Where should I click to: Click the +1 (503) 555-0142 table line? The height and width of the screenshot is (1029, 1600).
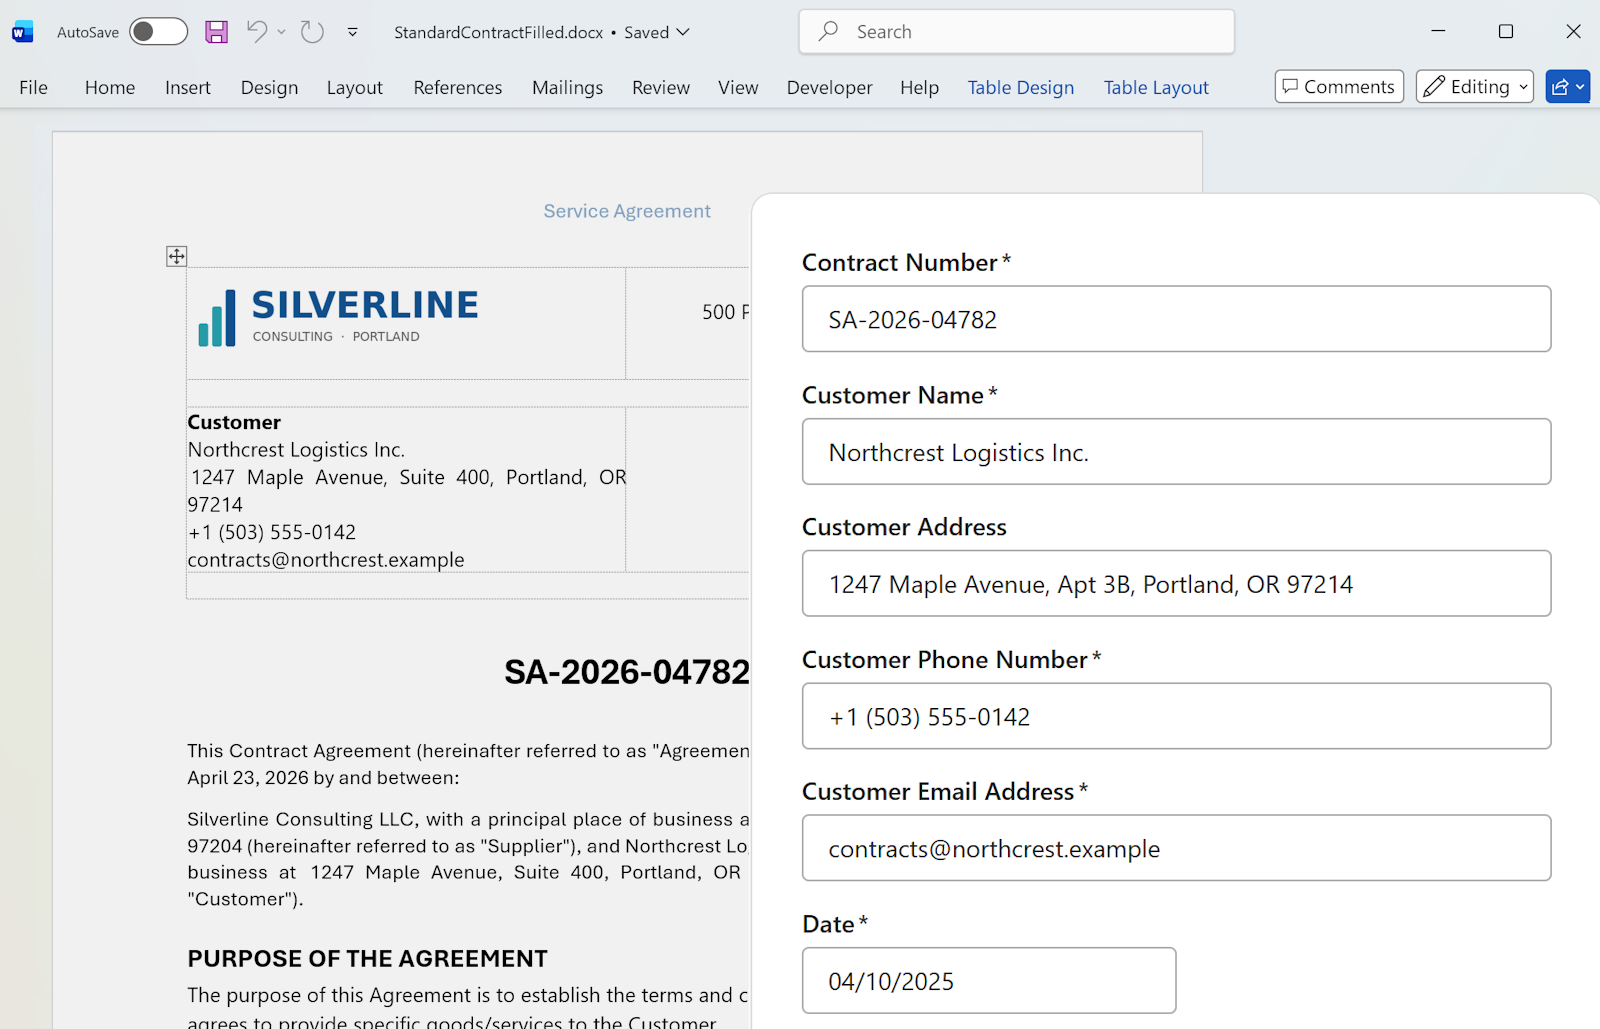pos(272,532)
